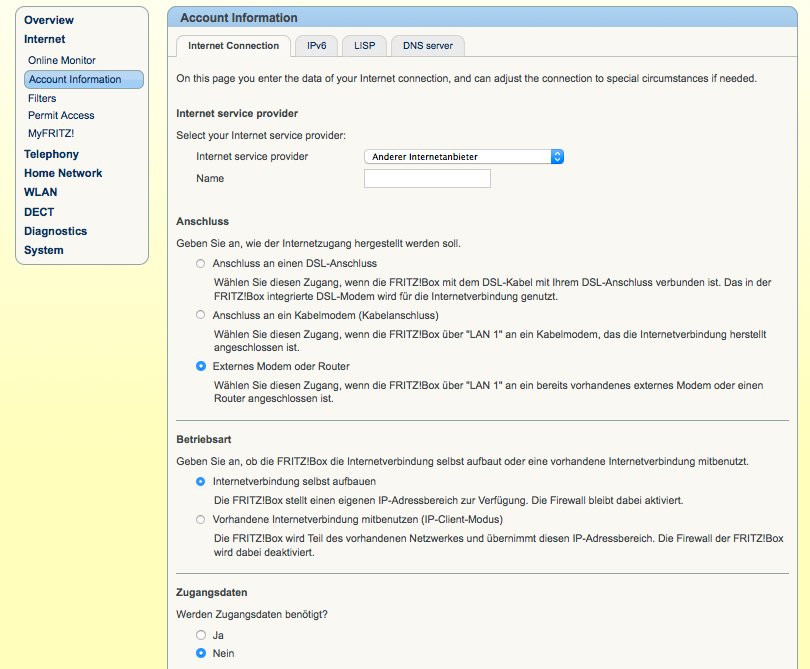Open Online Monitor in sidebar
810x669 pixels.
[x=62, y=61]
